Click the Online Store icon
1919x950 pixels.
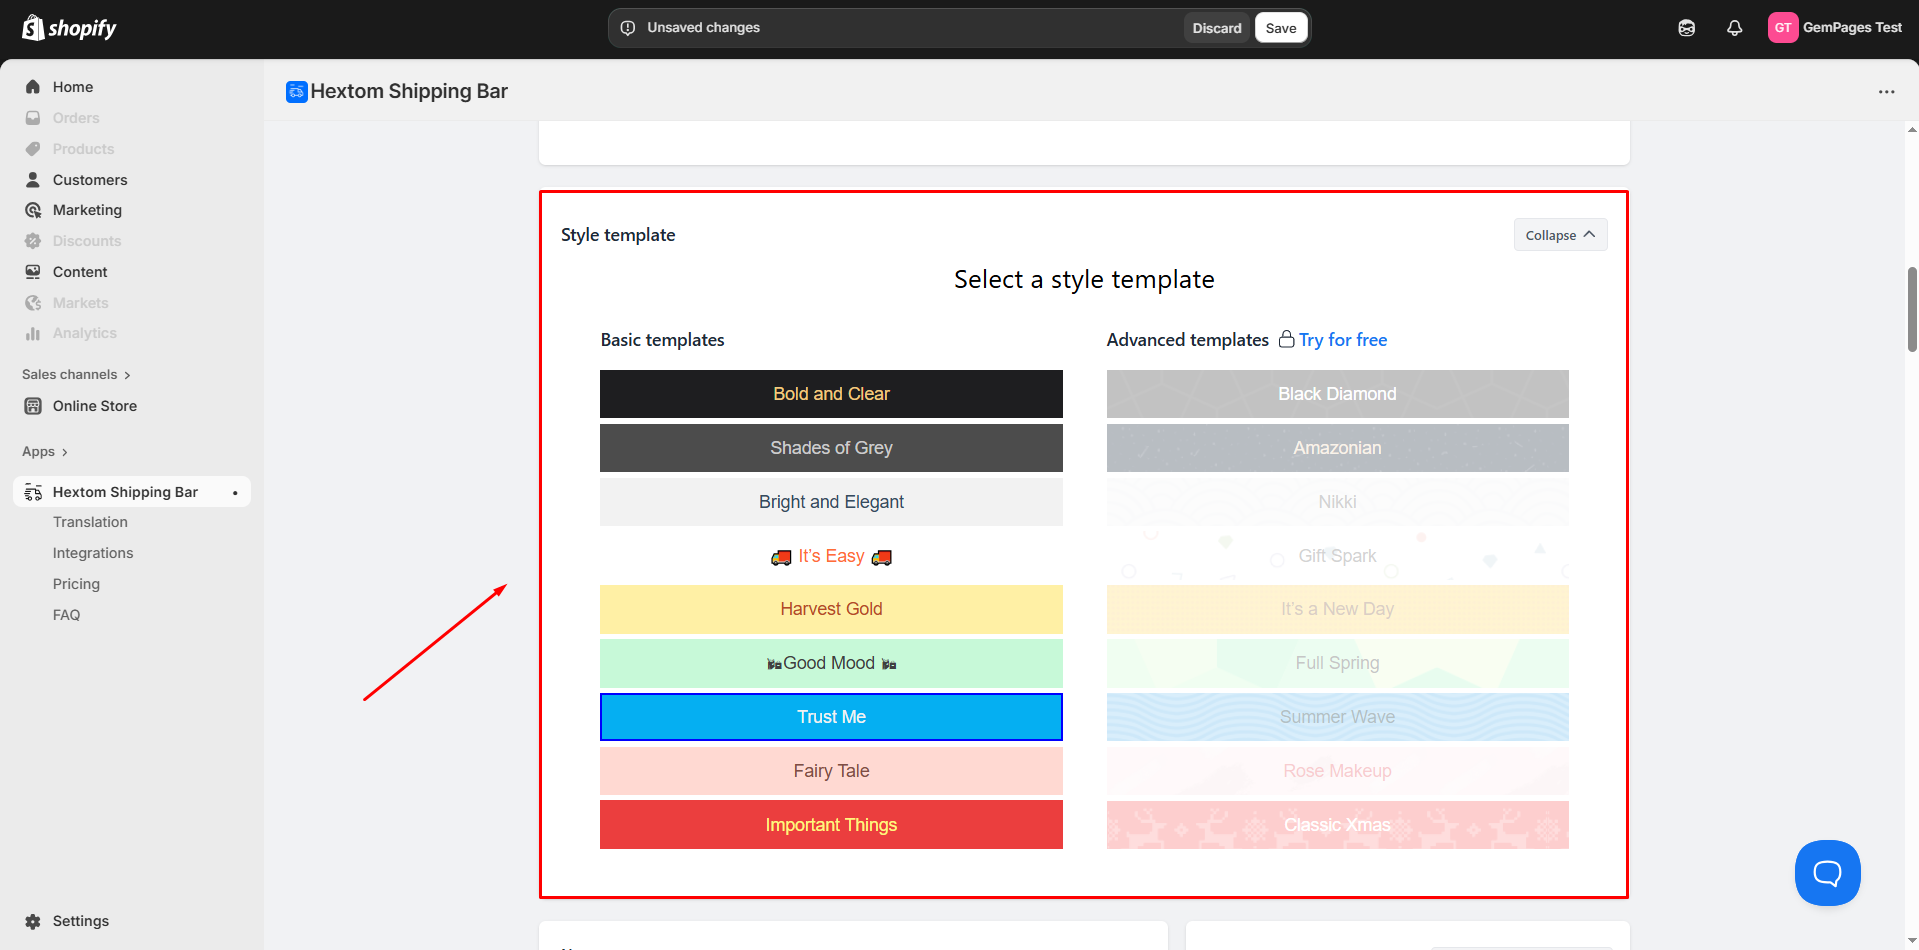pyautogui.click(x=33, y=406)
